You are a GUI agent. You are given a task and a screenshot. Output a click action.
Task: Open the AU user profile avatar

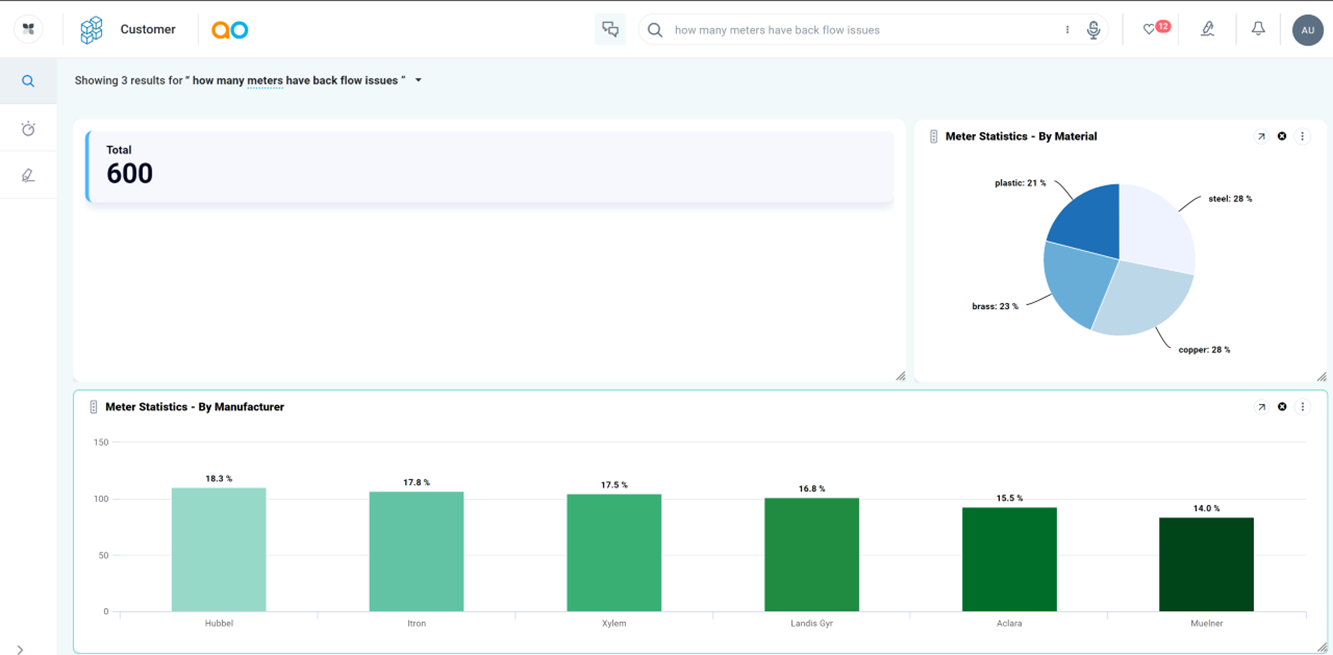click(x=1307, y=30)
